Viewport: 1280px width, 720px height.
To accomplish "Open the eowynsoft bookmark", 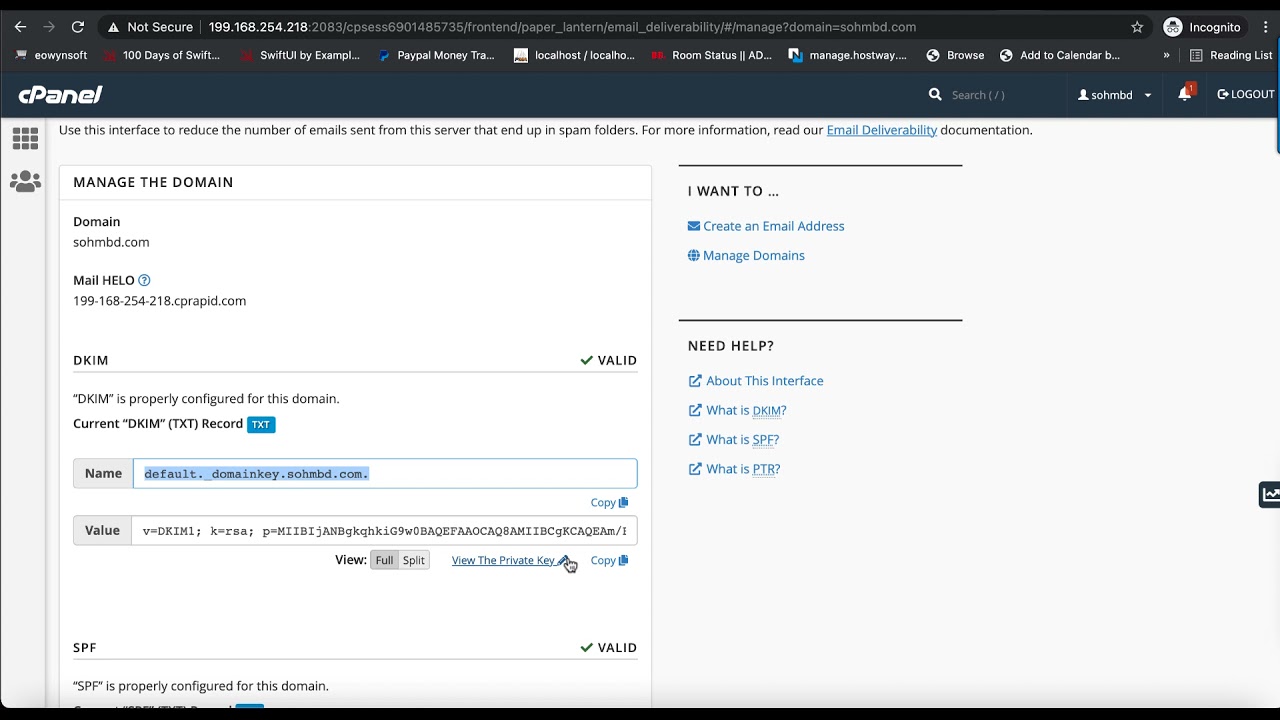I will pyautogui.click(x=52, y=55).
